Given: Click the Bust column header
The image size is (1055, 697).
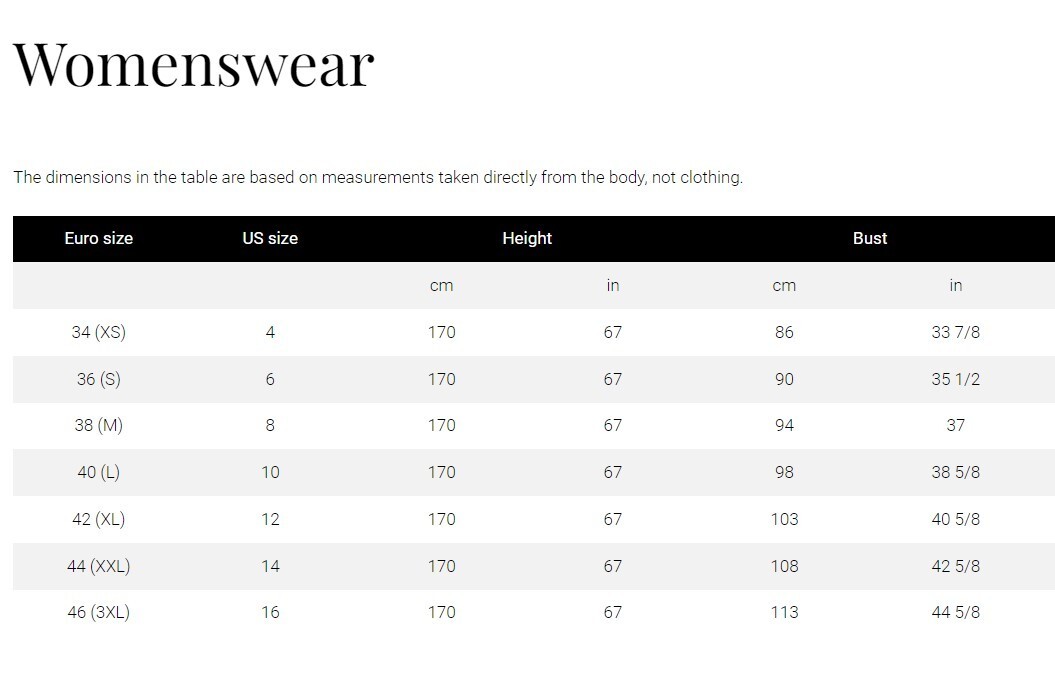Looking at the screenshot, I should click(870, 238).
